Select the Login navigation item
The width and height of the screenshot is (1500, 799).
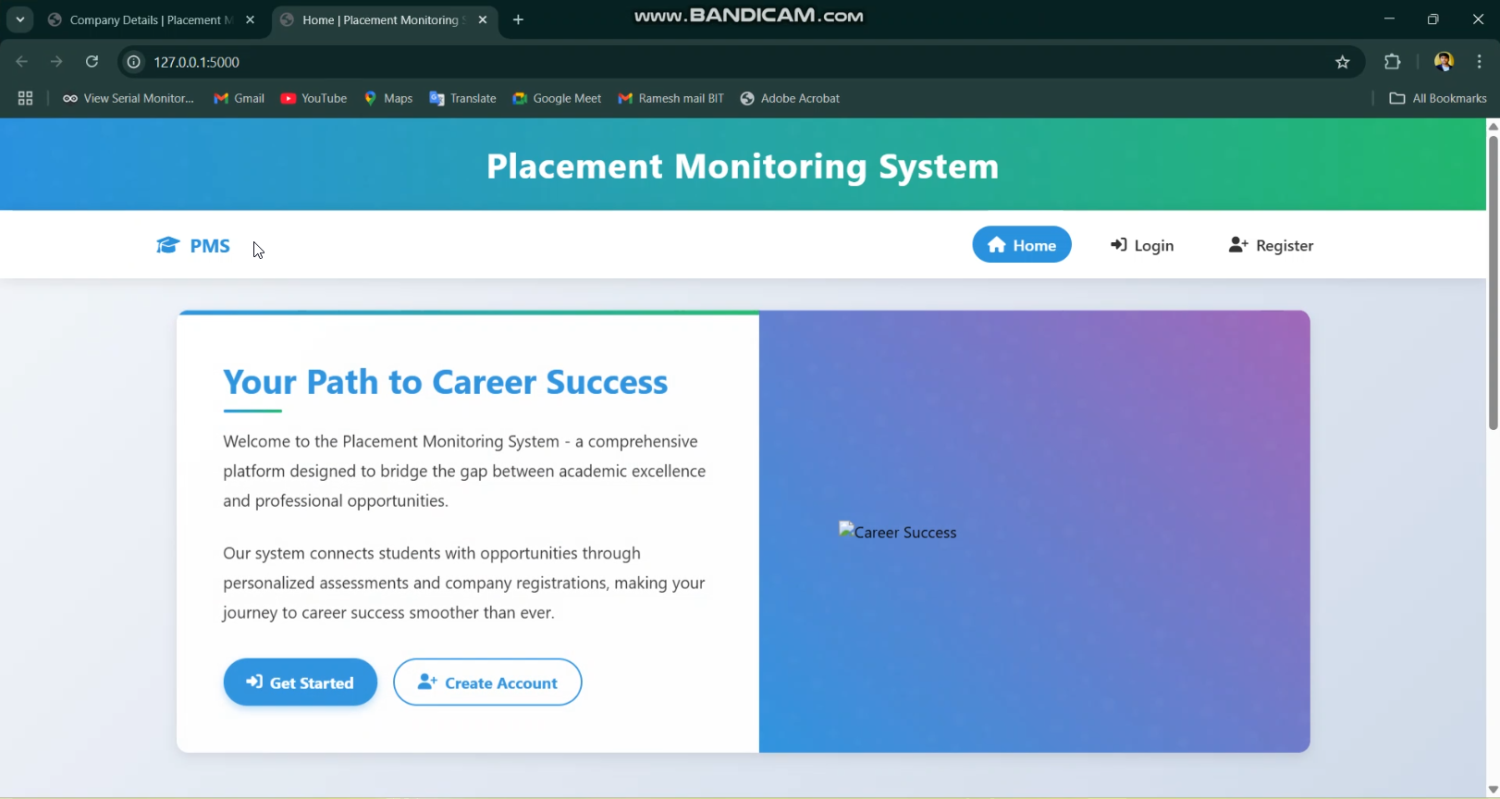(1141, 245)
